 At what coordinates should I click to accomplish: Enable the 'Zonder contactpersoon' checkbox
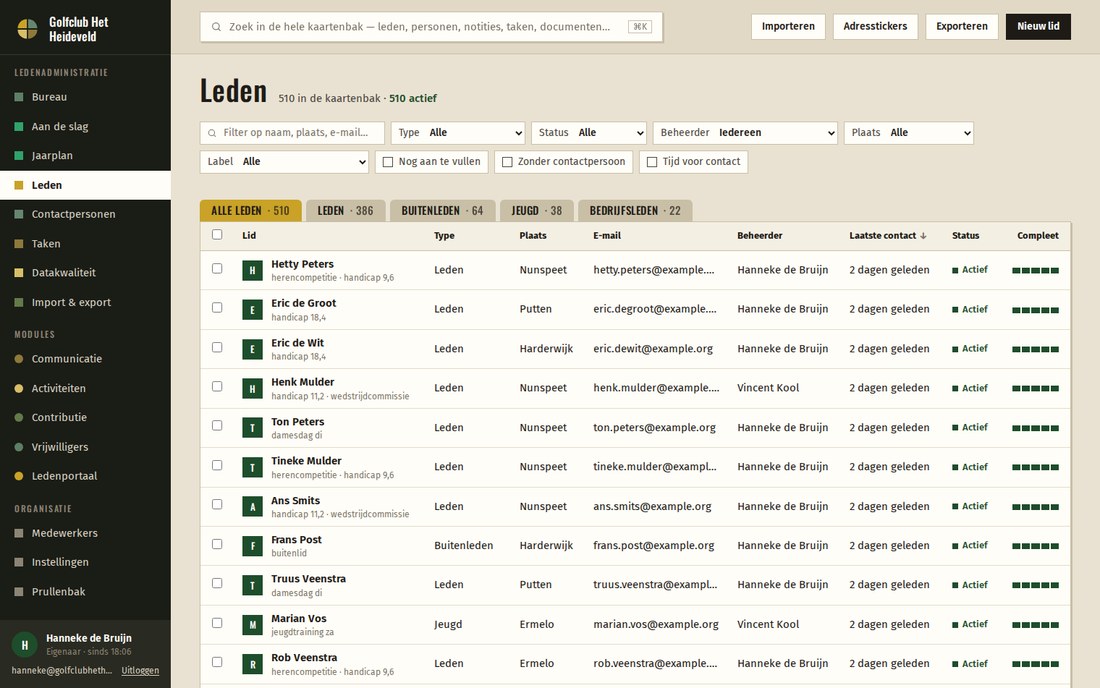[507, 162]
